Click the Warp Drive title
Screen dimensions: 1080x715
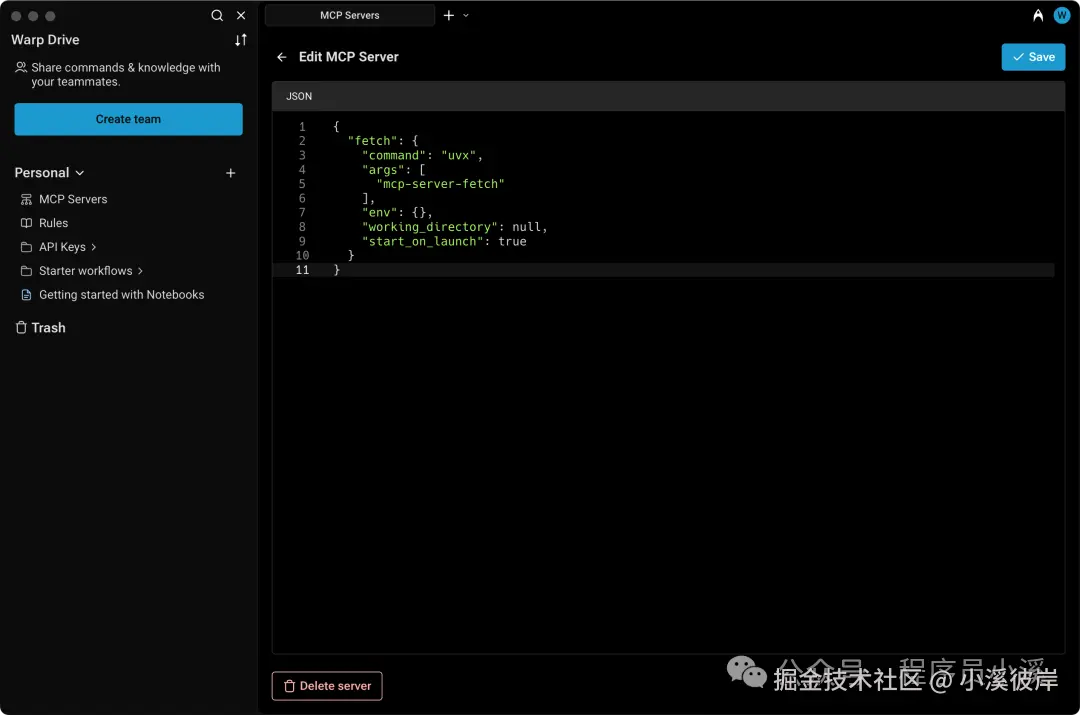[45, 40]
